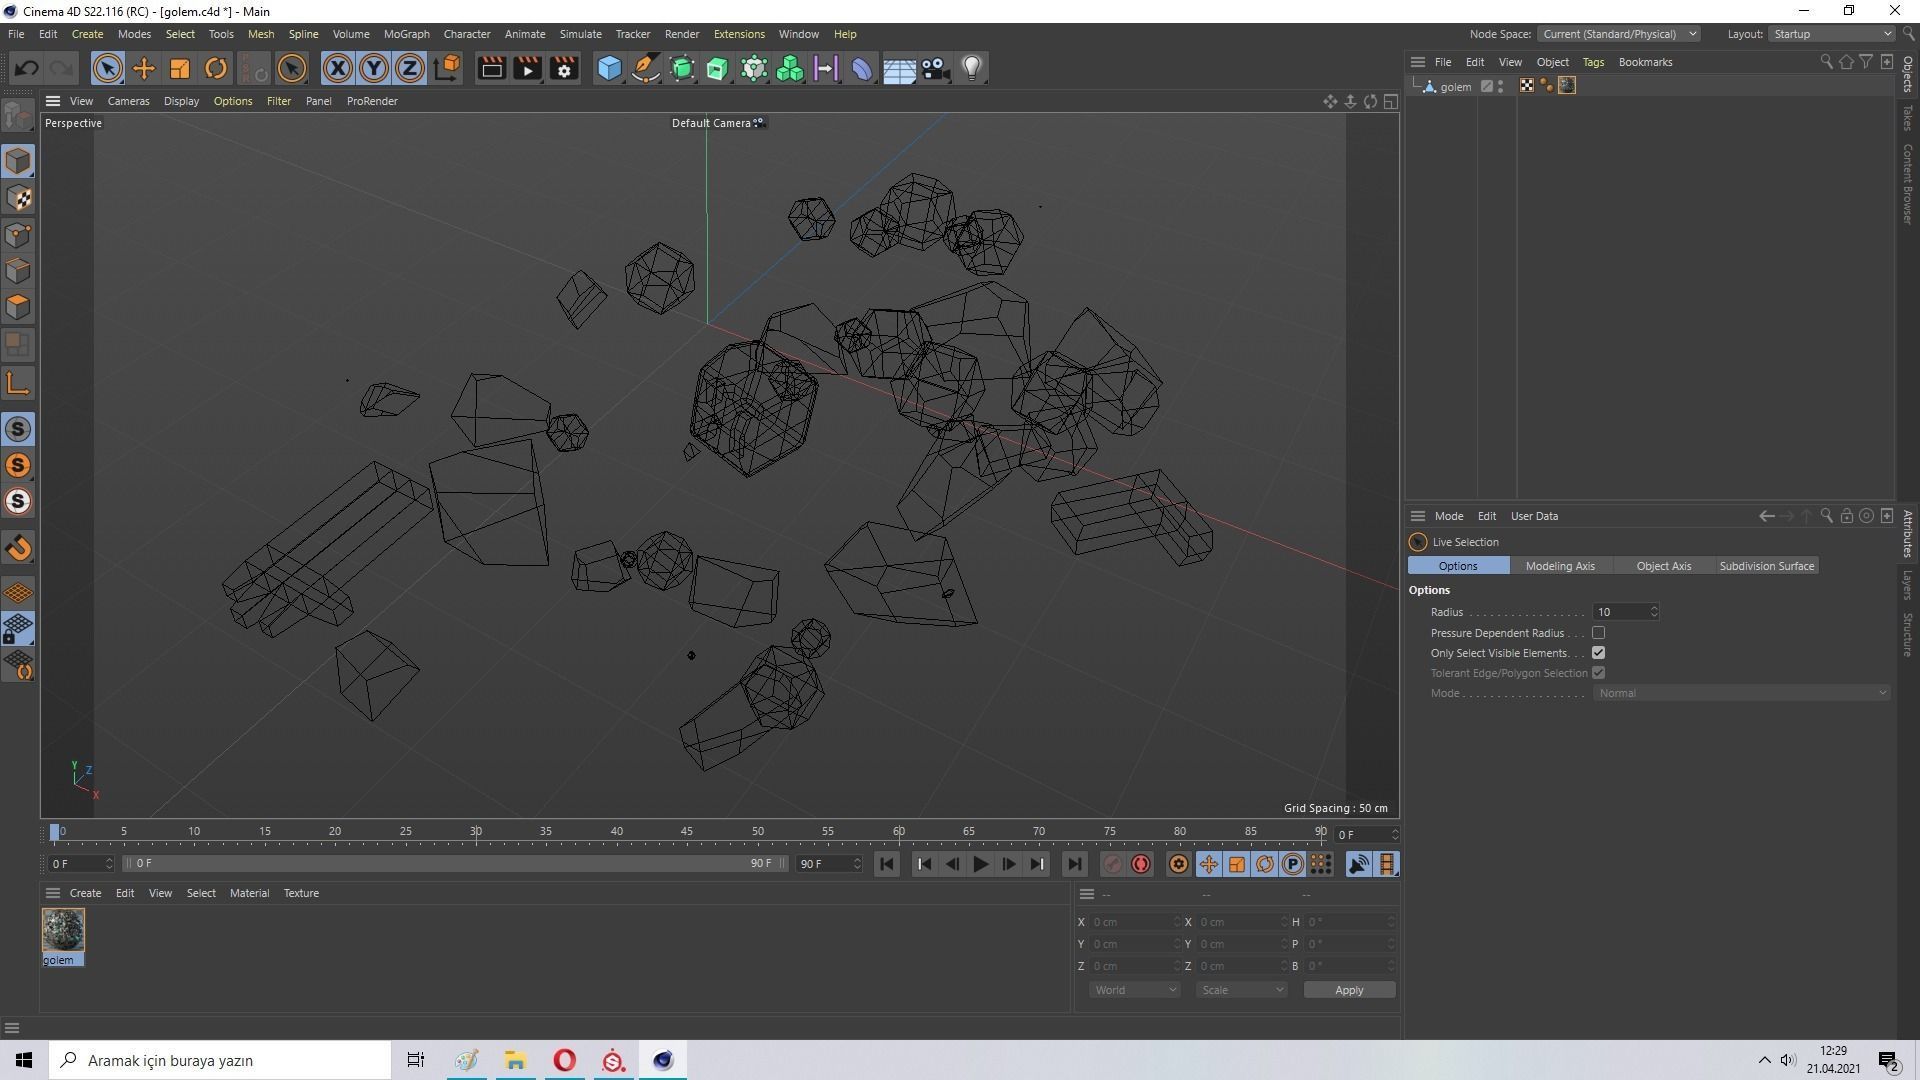Click Render to Picture Viewer icon
Image resolution: width=1920 pixels, height=1080 pixels.
click(527, 68)
